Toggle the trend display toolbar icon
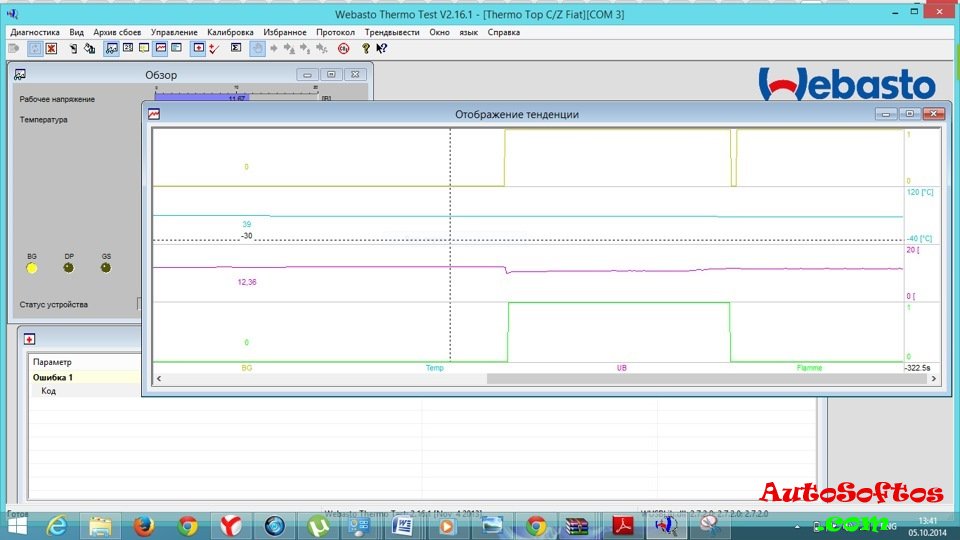 (160, 48)
